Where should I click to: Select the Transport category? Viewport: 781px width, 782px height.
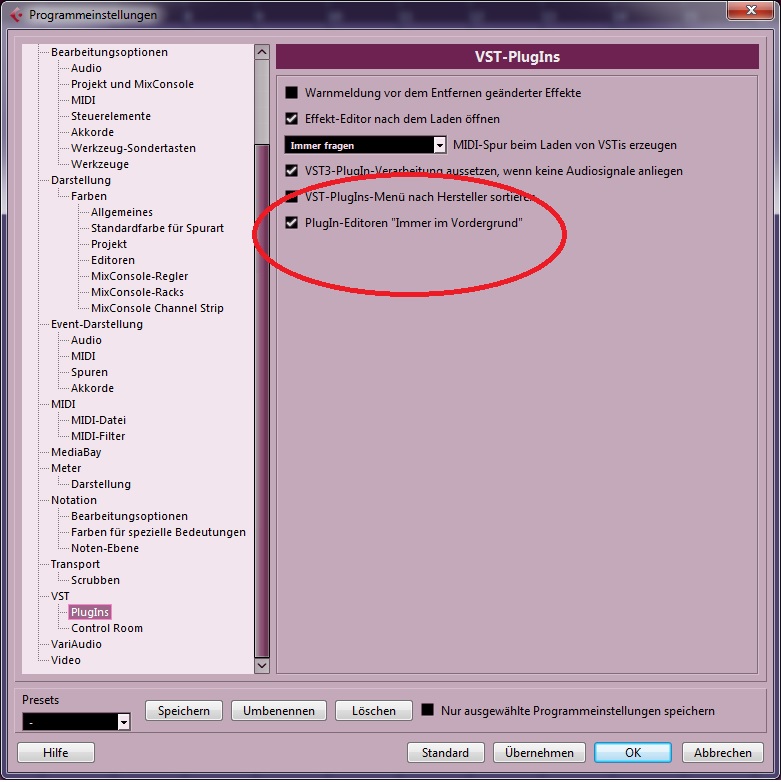tap(75, 564)
